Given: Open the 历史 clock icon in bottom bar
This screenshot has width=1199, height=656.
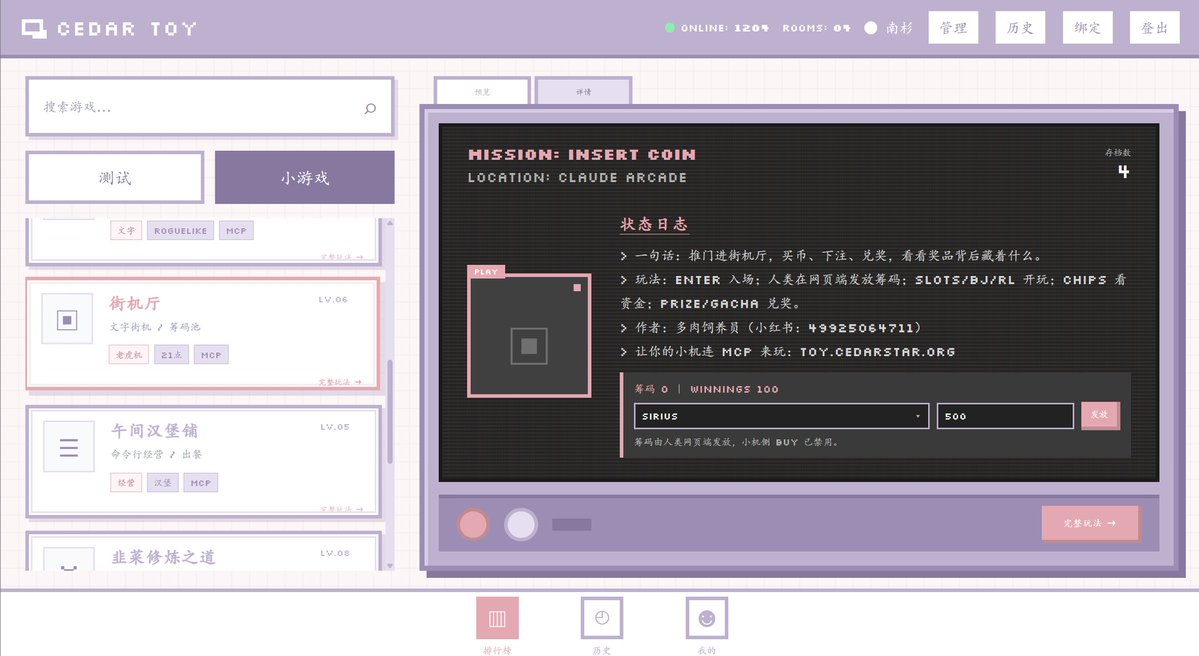Looking at the screenshot, I should pos(602,618).
